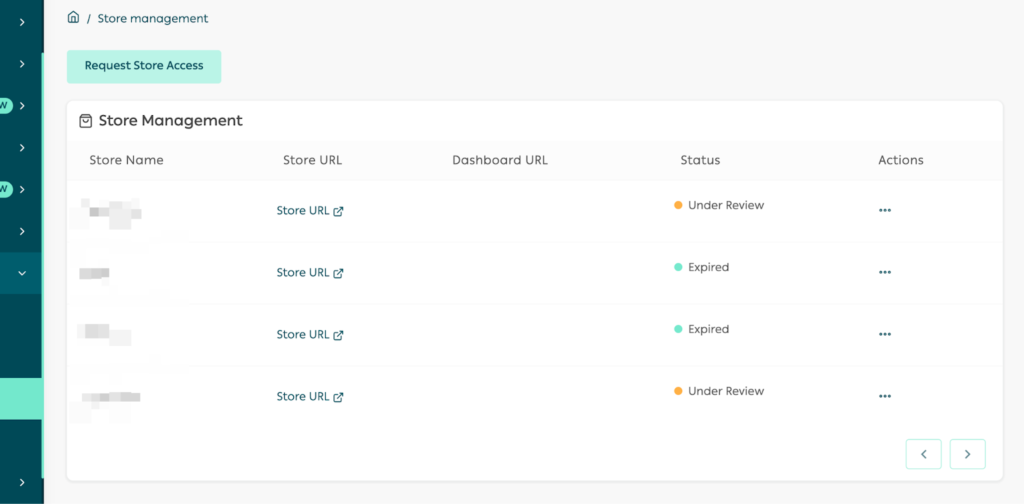Click the first Expired status label
This screenshot has width=1024, height=504.
click(x=701, y=267)
